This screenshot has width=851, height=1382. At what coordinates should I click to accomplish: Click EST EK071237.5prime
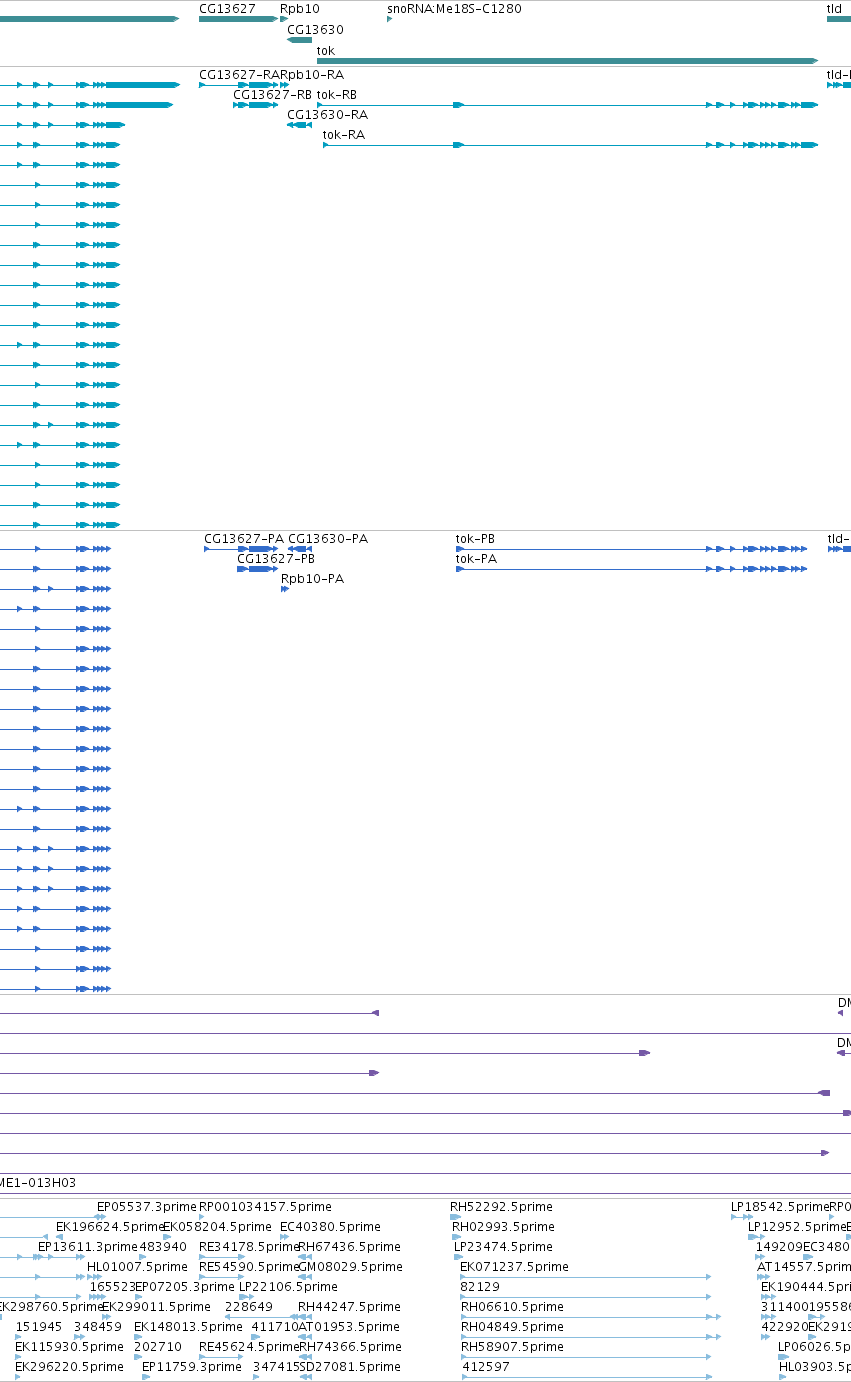coord(514,1267)
